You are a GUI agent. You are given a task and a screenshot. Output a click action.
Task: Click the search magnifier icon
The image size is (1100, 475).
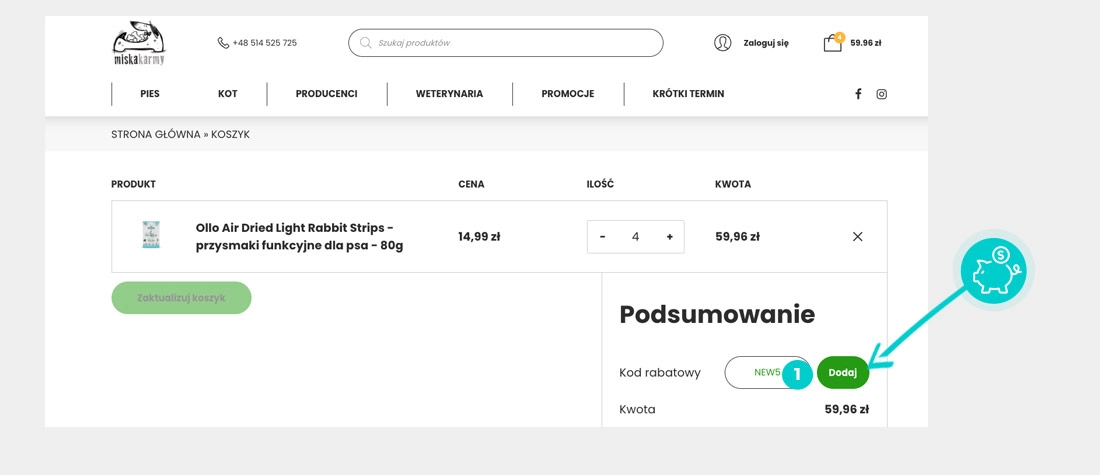(366, 43)
